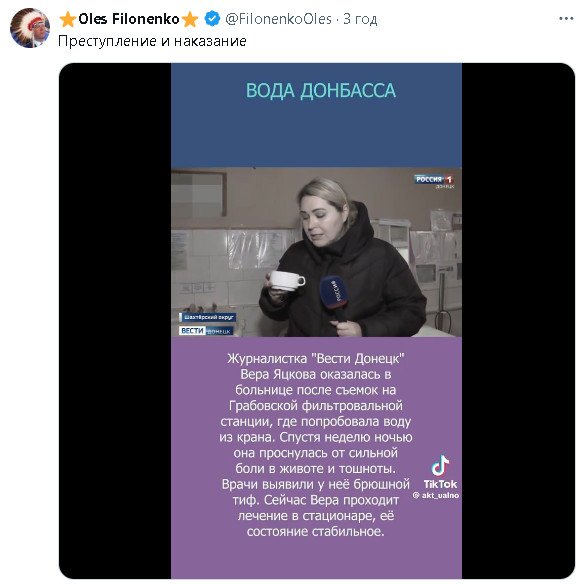Click the @akt_ualno TikTok watermark
This screenshot has height=584, width=584.
(x=436, y=495)
